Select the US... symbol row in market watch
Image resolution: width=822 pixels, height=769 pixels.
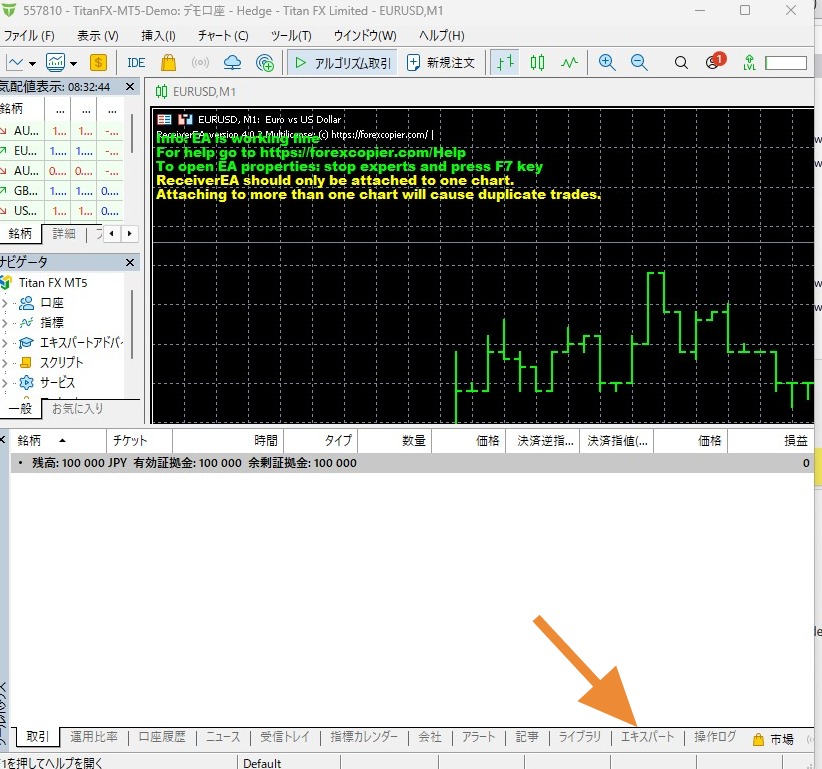click(x=61, y=211)
